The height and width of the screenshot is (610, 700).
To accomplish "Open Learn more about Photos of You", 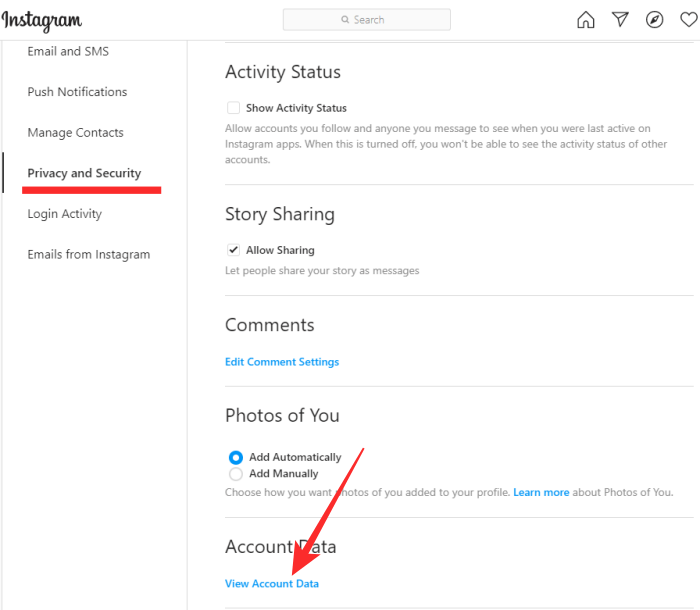I will tap(541, 493).
